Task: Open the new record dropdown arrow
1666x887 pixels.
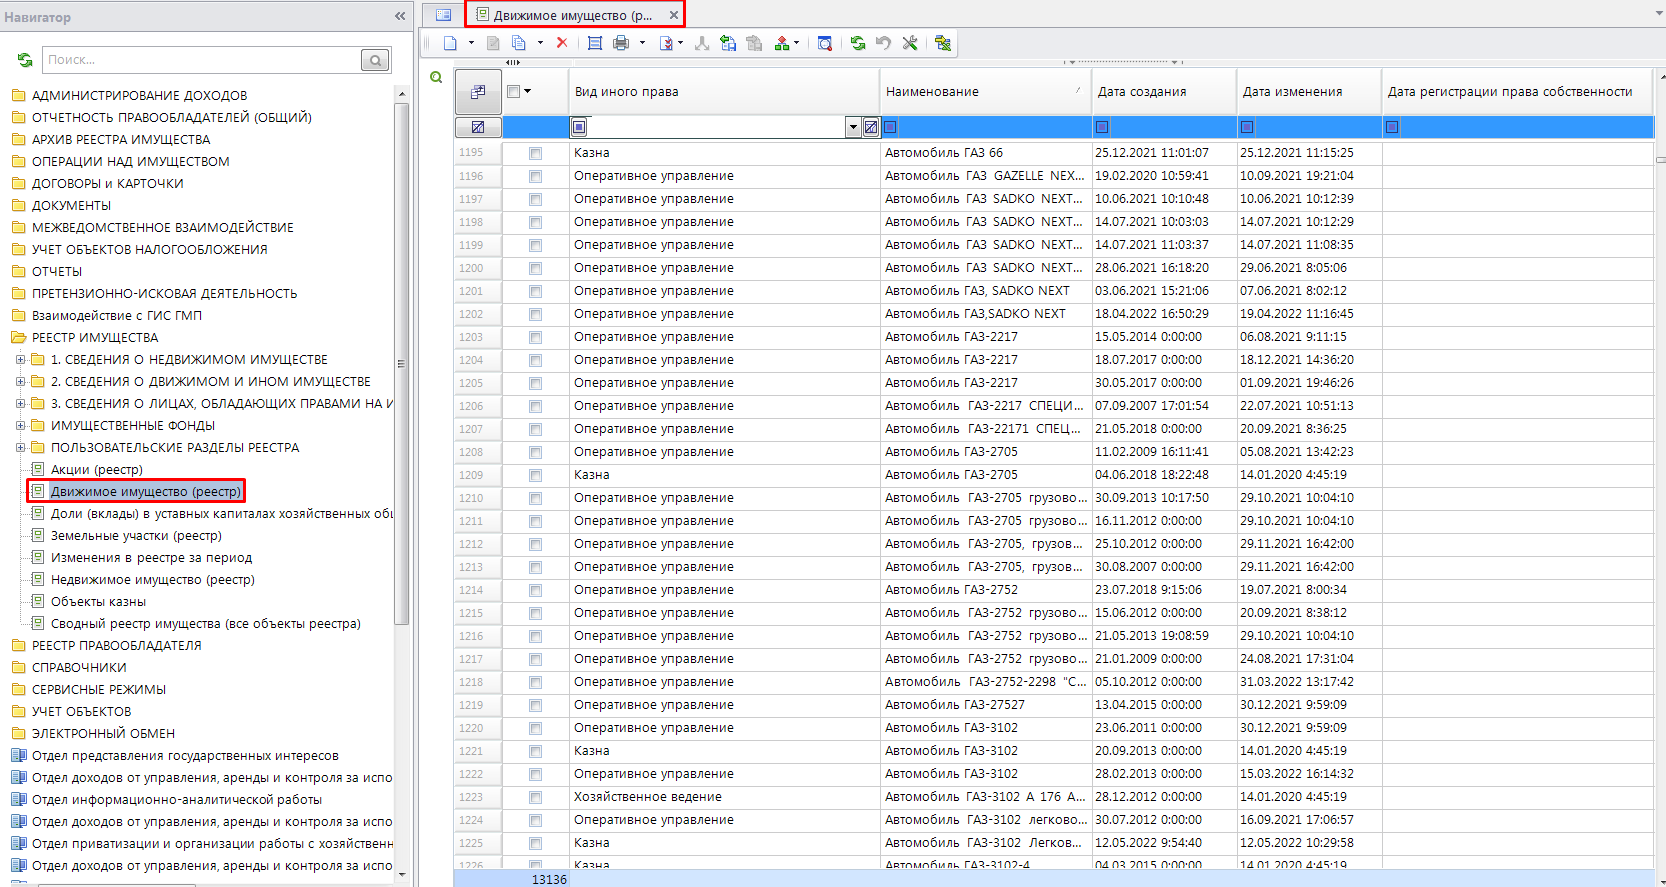Action: click(471, 43)
